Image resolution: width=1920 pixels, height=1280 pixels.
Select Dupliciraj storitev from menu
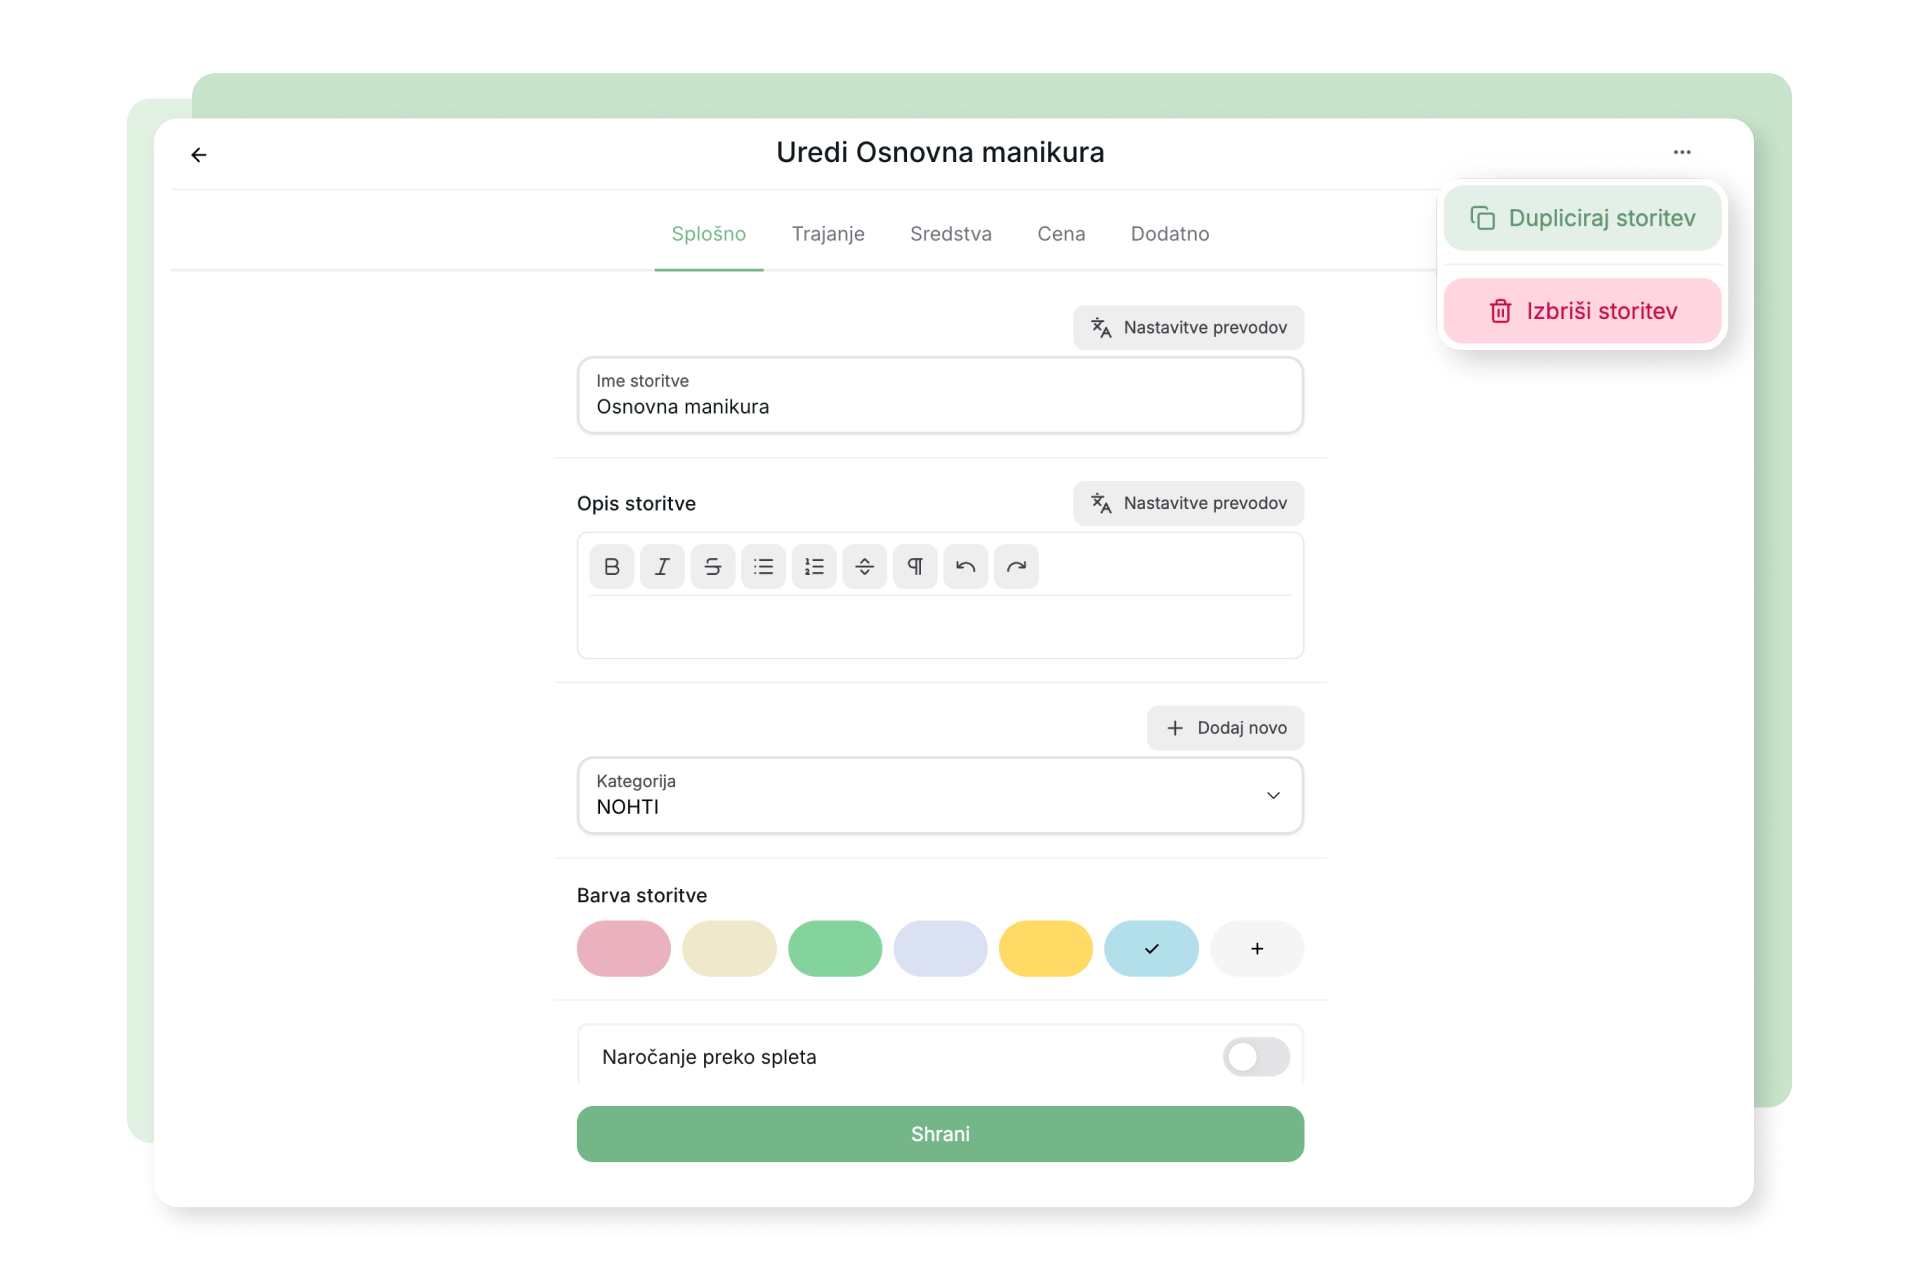1581,218
